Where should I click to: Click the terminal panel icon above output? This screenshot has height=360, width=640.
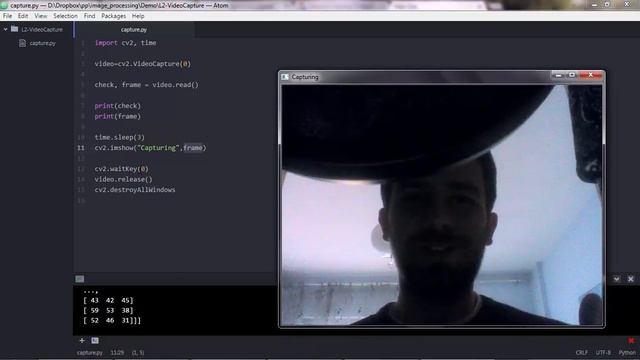click(80, 279)
